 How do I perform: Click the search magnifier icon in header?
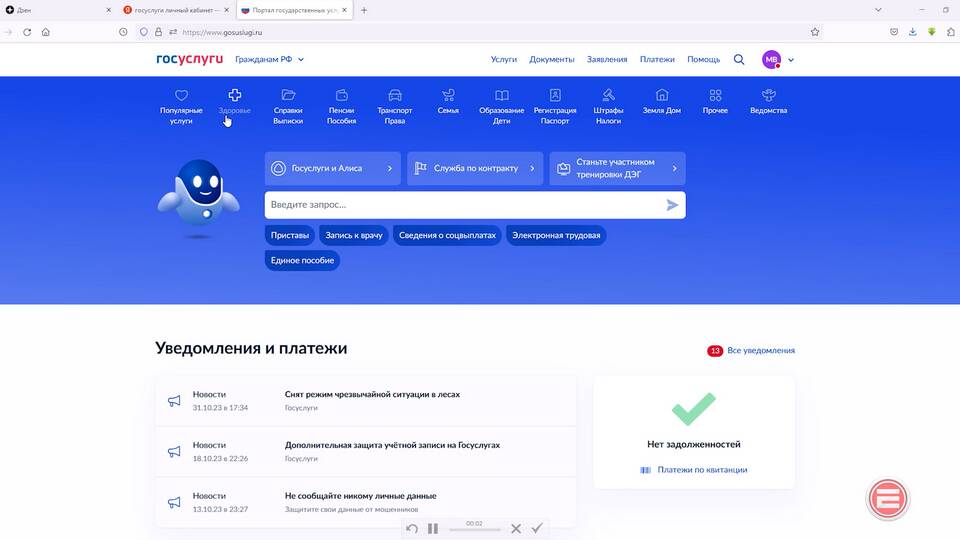739,60
